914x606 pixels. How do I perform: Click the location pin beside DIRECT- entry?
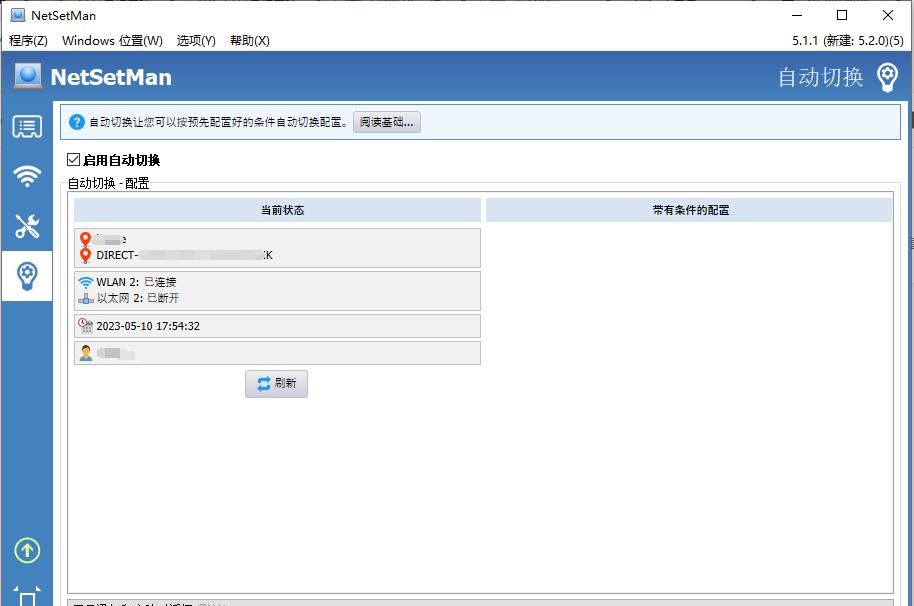point(86,255)
